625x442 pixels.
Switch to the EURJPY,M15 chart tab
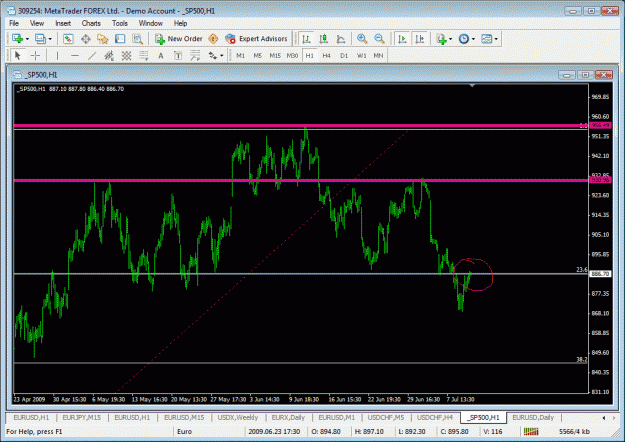click(82, 417)
